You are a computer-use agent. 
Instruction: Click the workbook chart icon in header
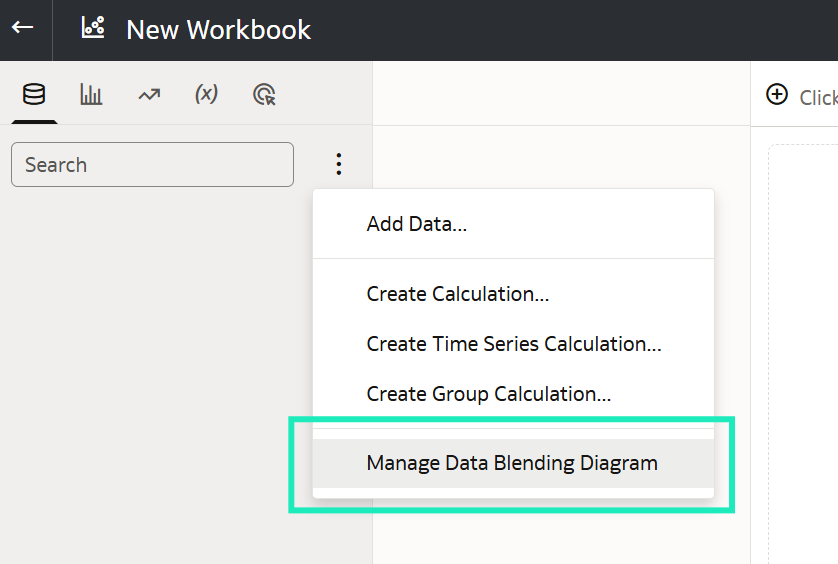(93, 27)
